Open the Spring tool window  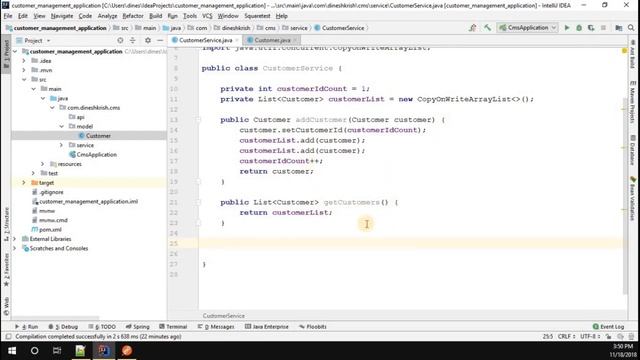click(138, 327)
